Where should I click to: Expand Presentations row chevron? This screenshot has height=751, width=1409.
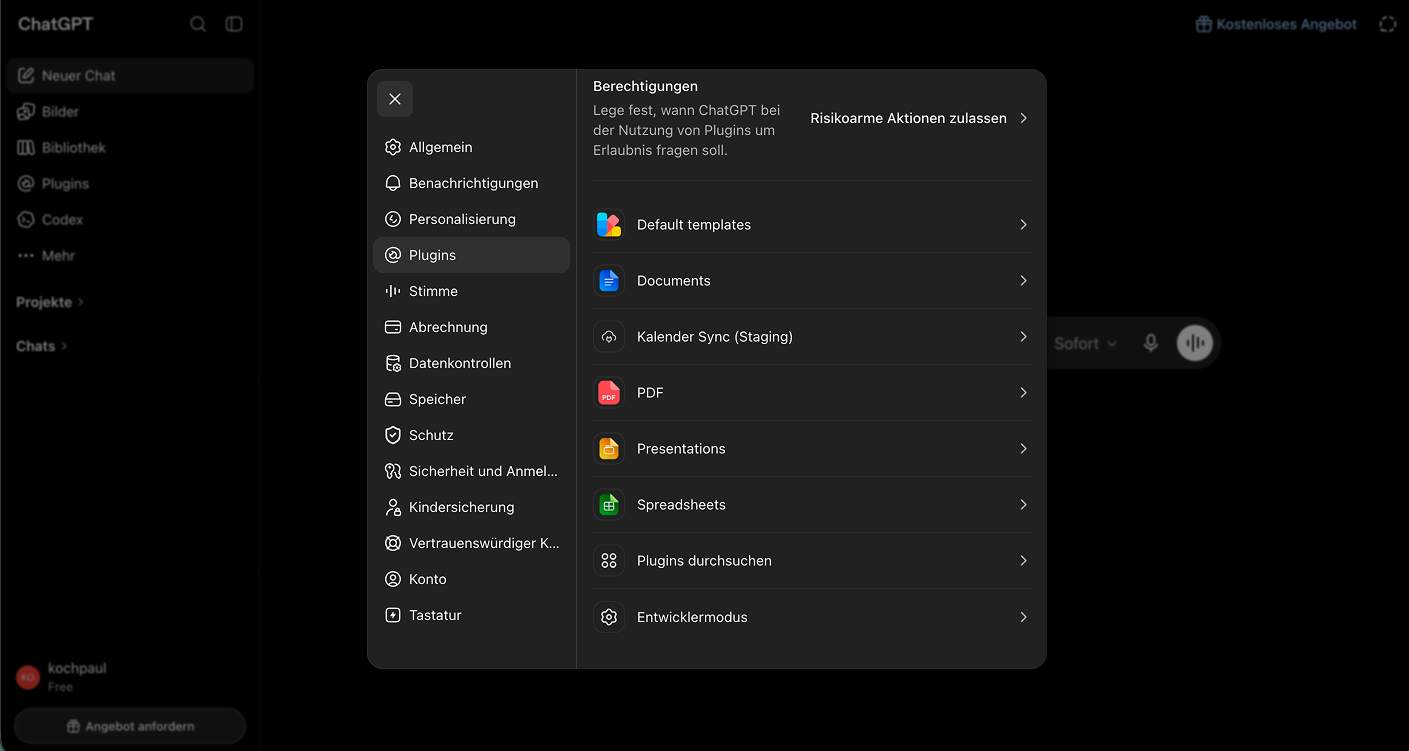click(1023, 449)
